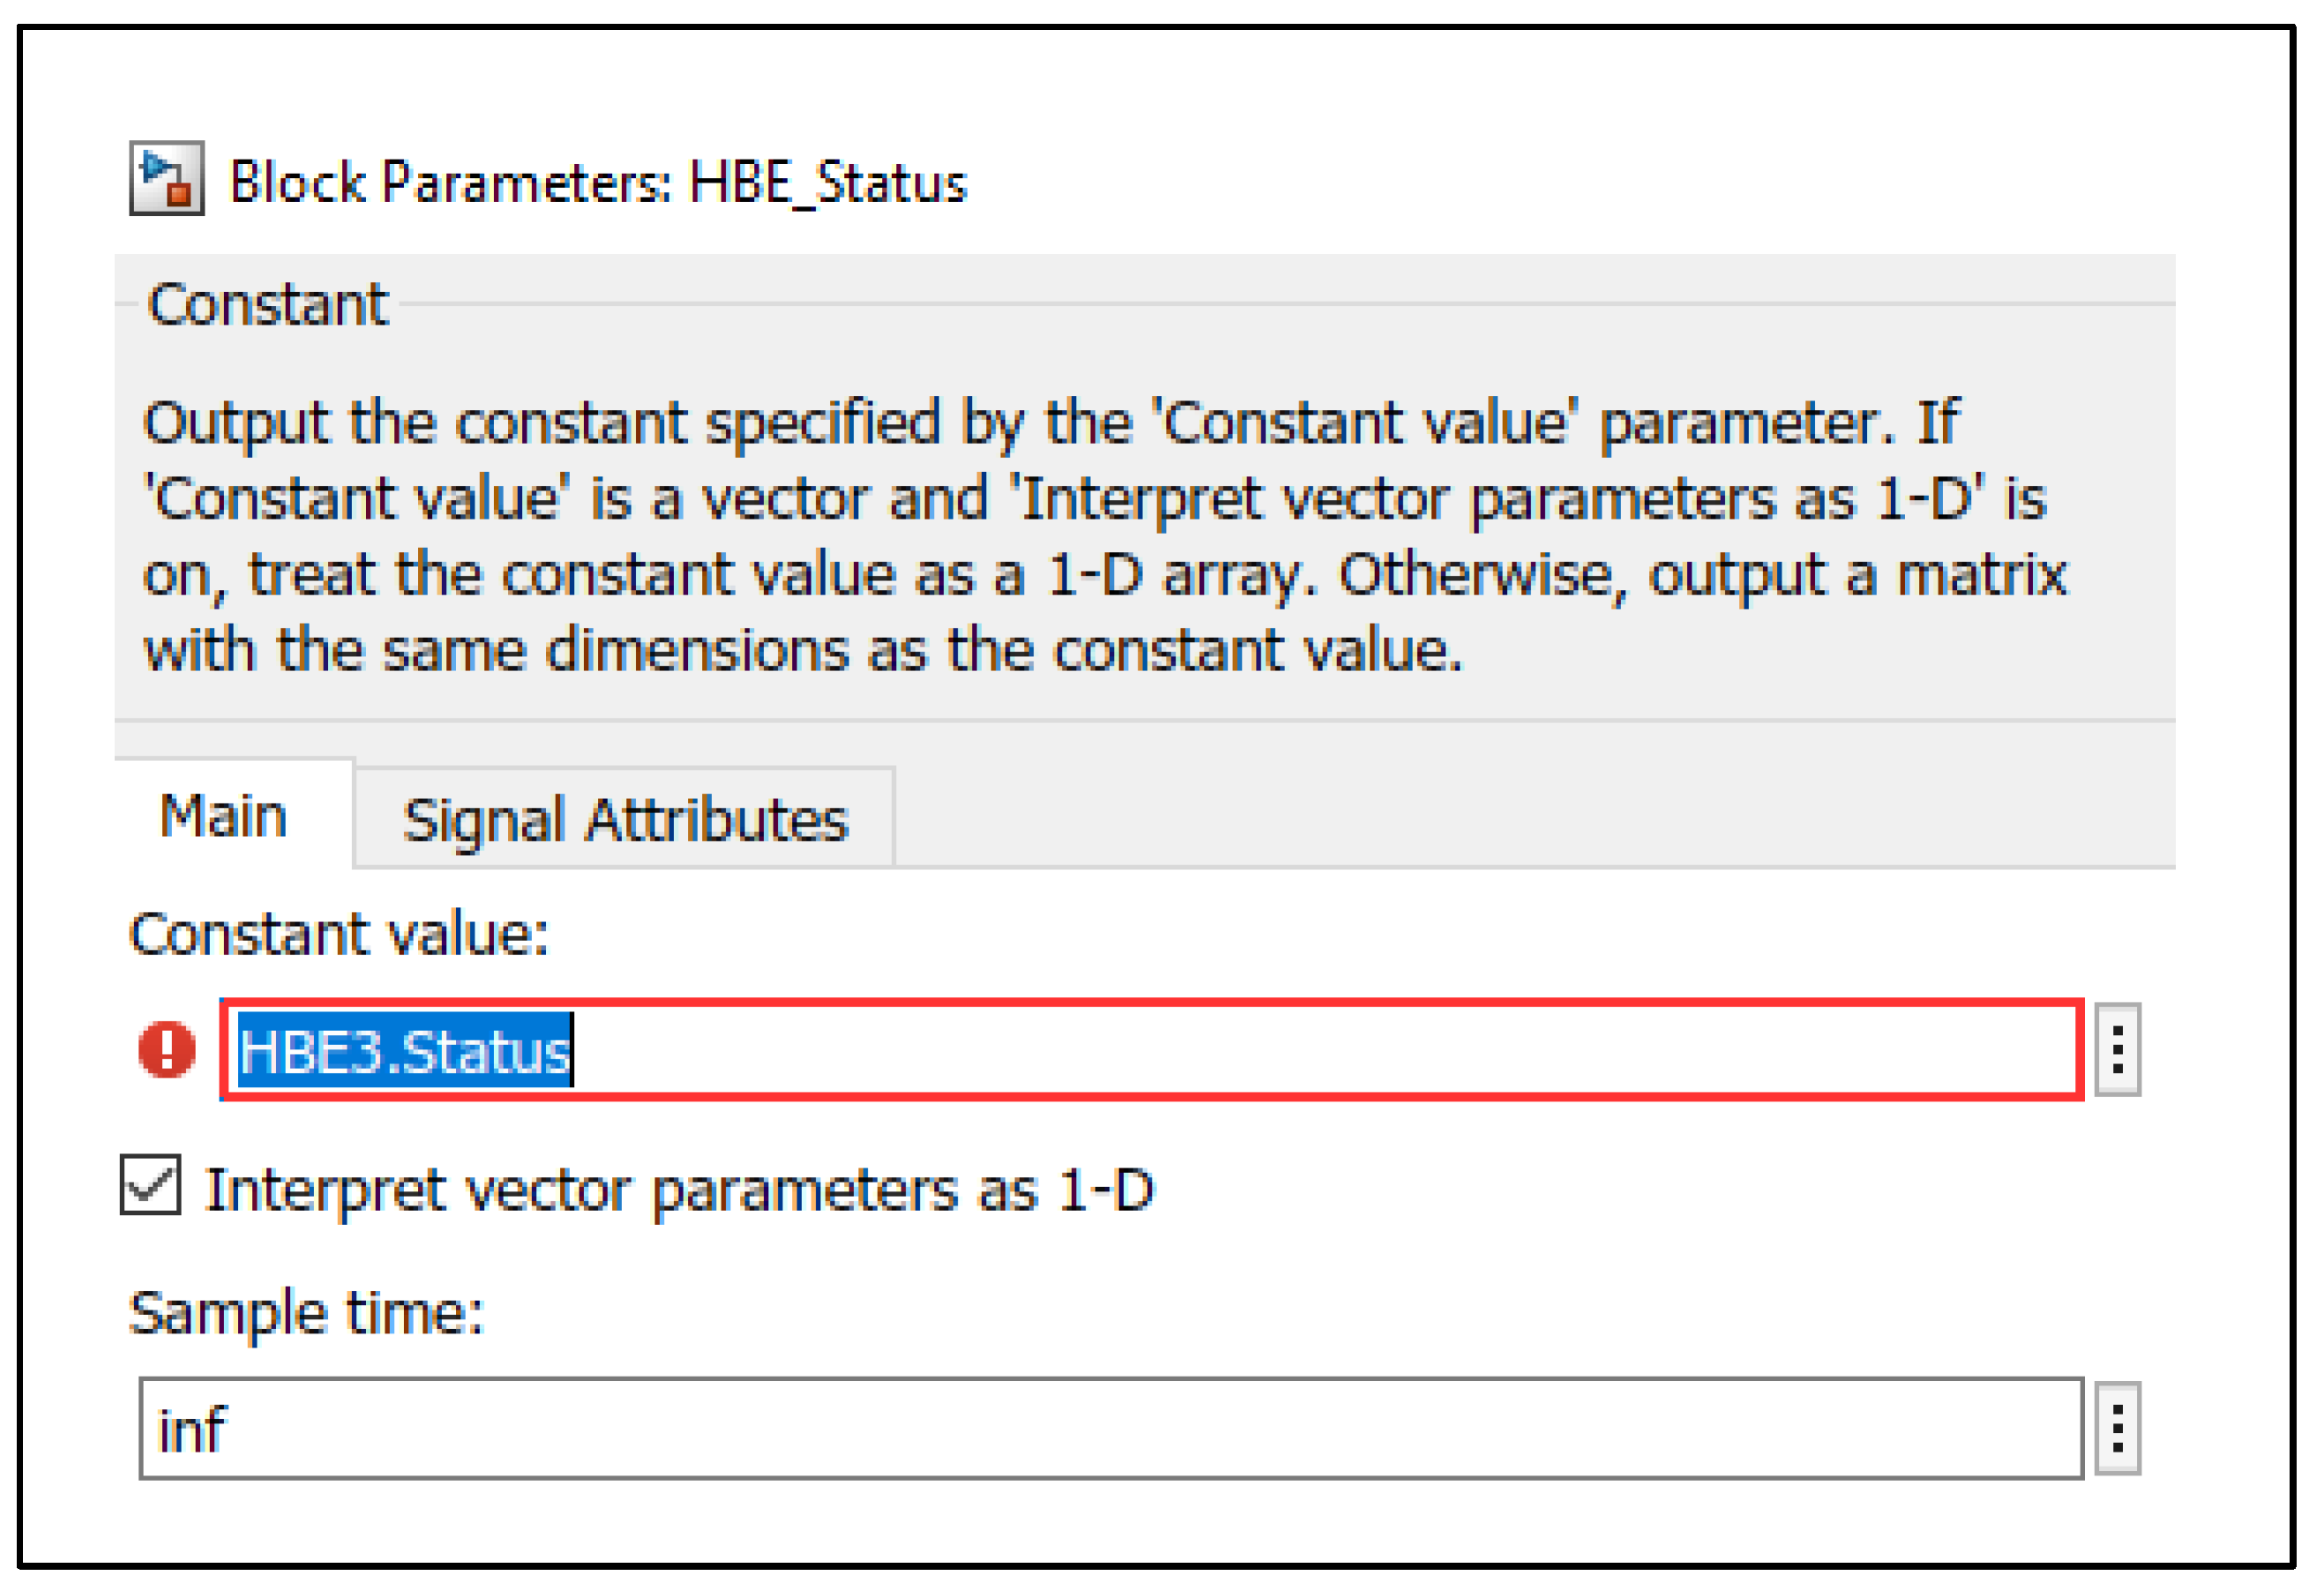Open the three-dot menu for Sample time
Viewport: 2324px width, 1583px height.
[x=2117, y=1429]
